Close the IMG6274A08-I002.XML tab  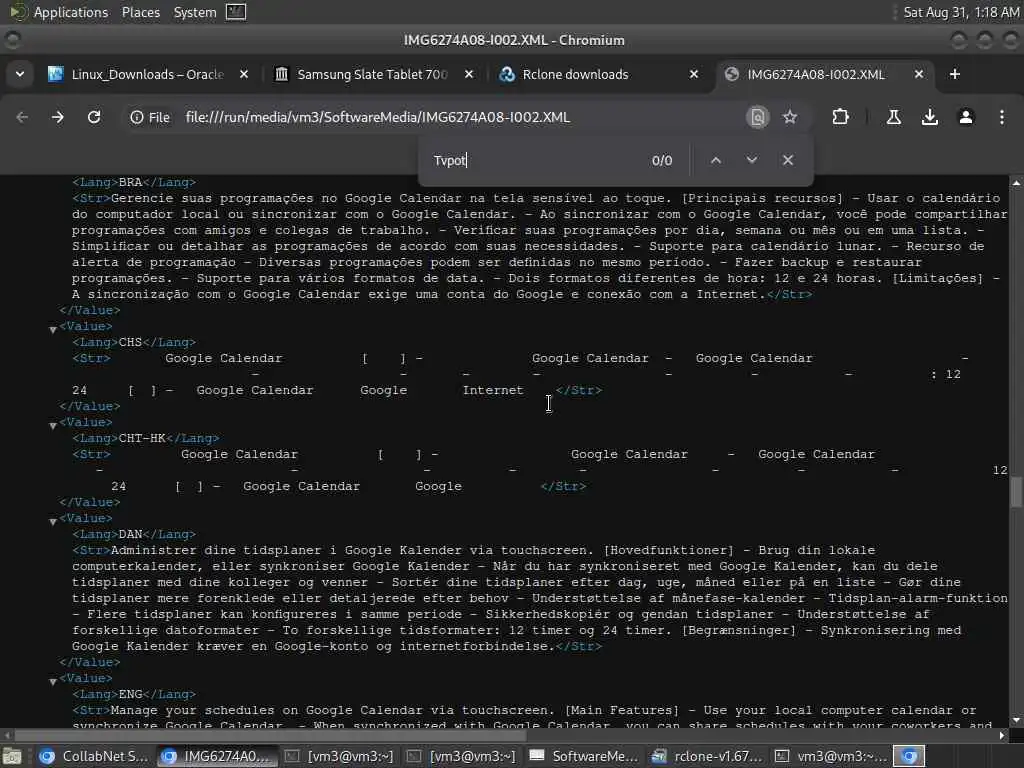[x=919, y=74]
